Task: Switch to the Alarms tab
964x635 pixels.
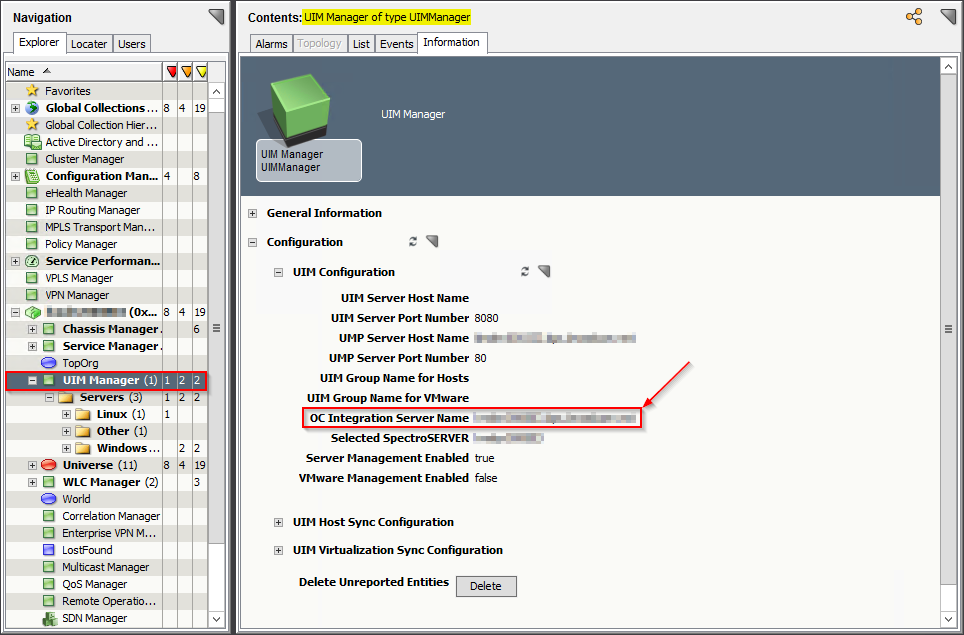Action: click(x=269, y=42)
